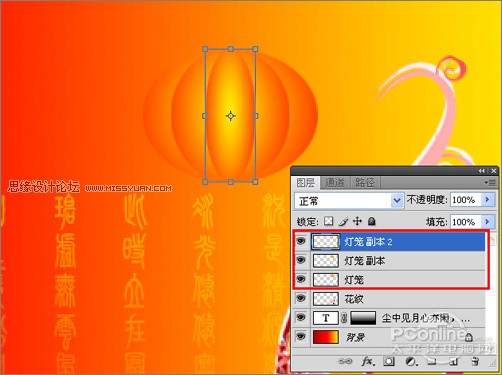Toggle visibility of the text layer
Image resolution: width=502 pixels, height=375 pixels.
coord(301,318)
